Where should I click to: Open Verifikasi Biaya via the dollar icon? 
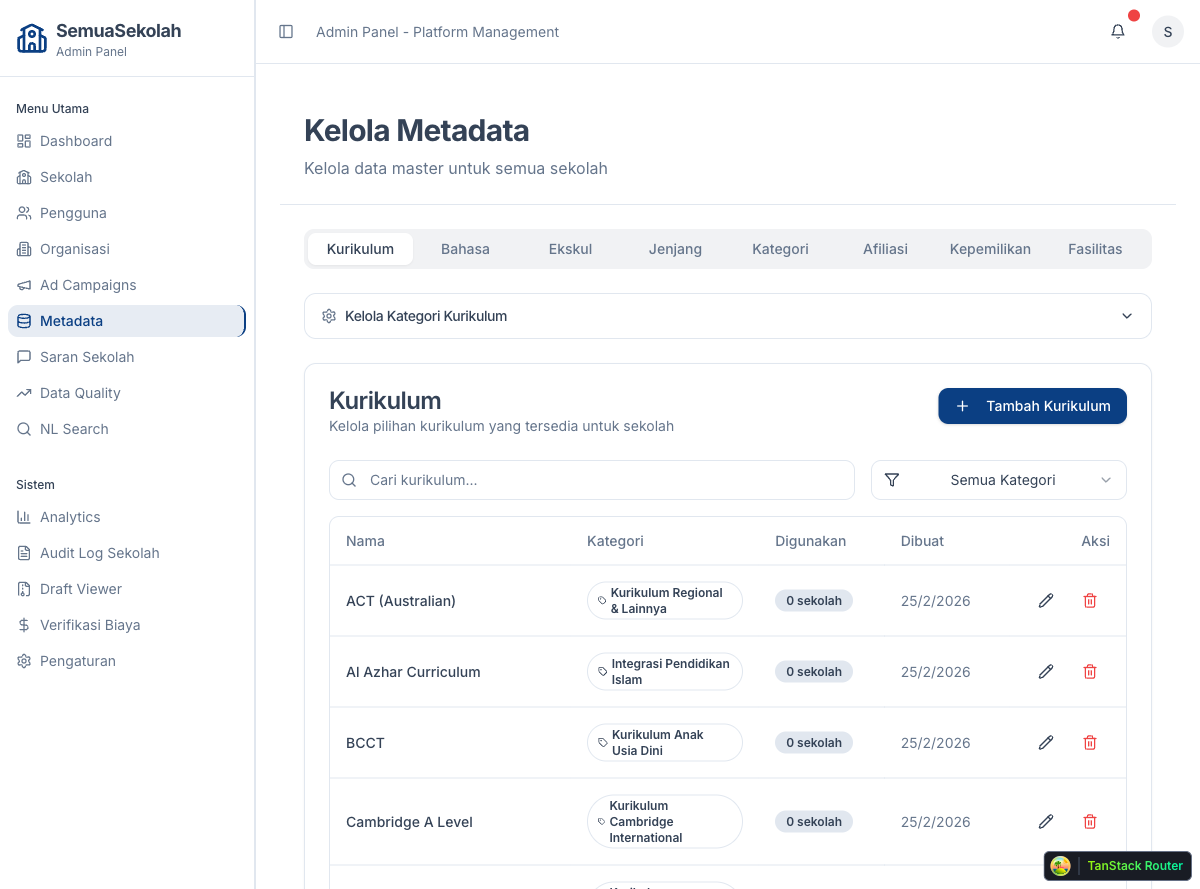(x=23, y=625)
